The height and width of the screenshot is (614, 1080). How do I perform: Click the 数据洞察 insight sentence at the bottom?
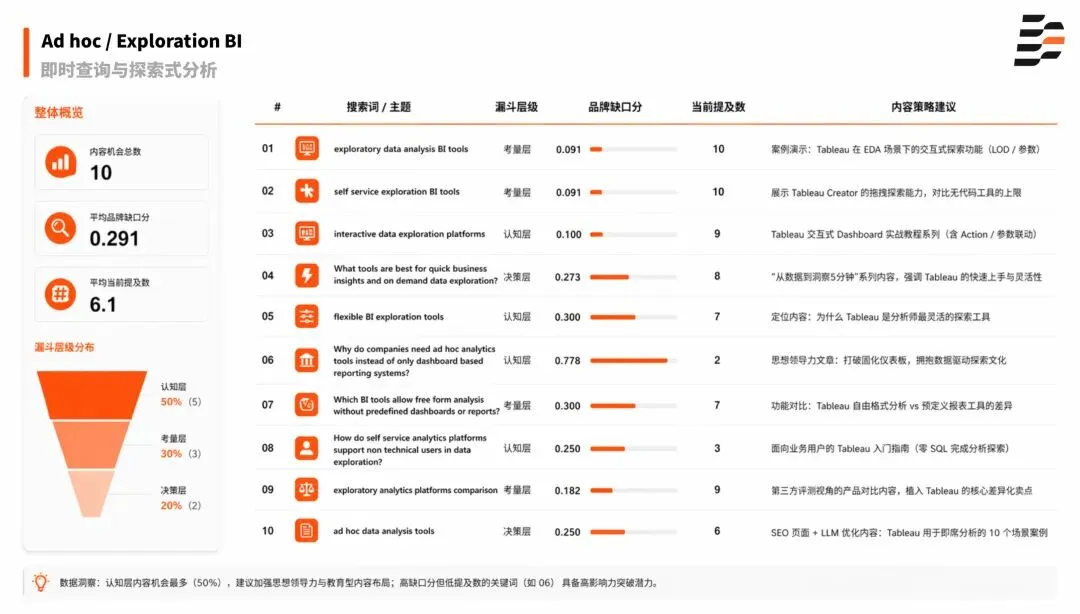[358, 582]
